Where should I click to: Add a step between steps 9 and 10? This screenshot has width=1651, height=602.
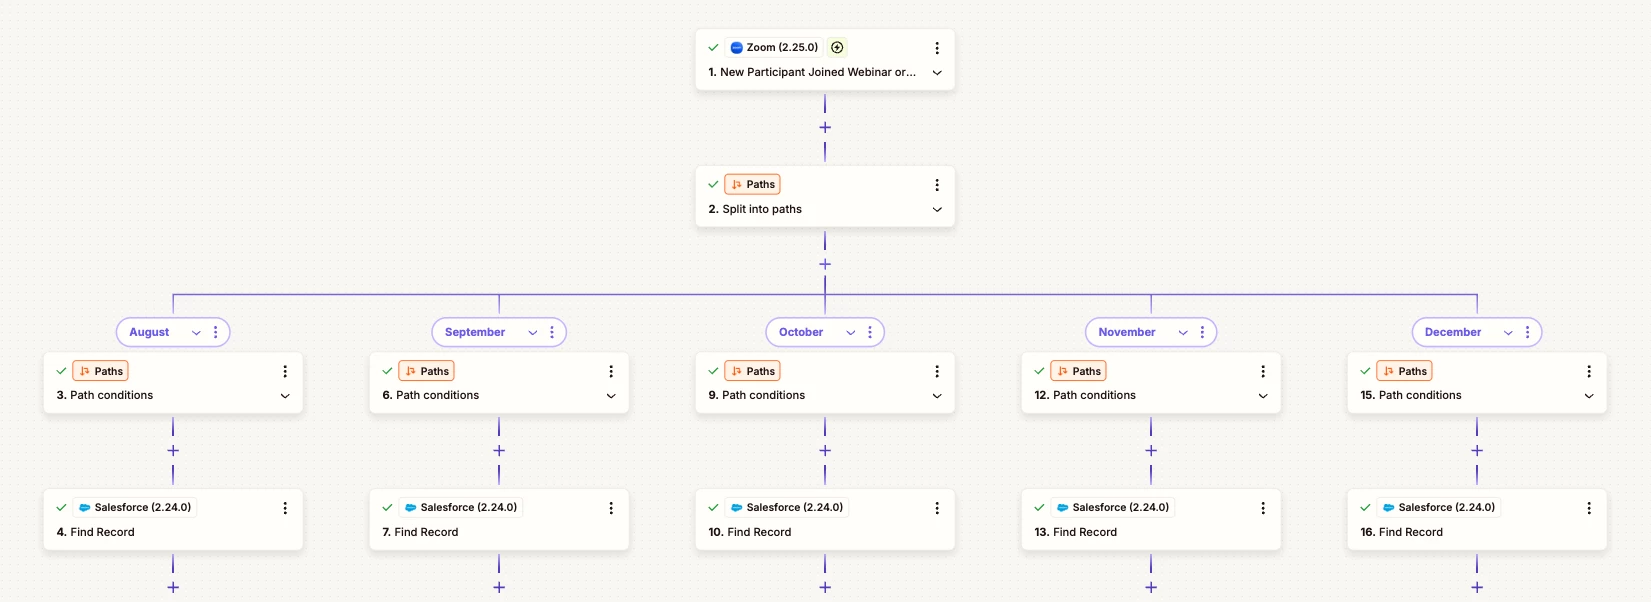tap(825, 450)
